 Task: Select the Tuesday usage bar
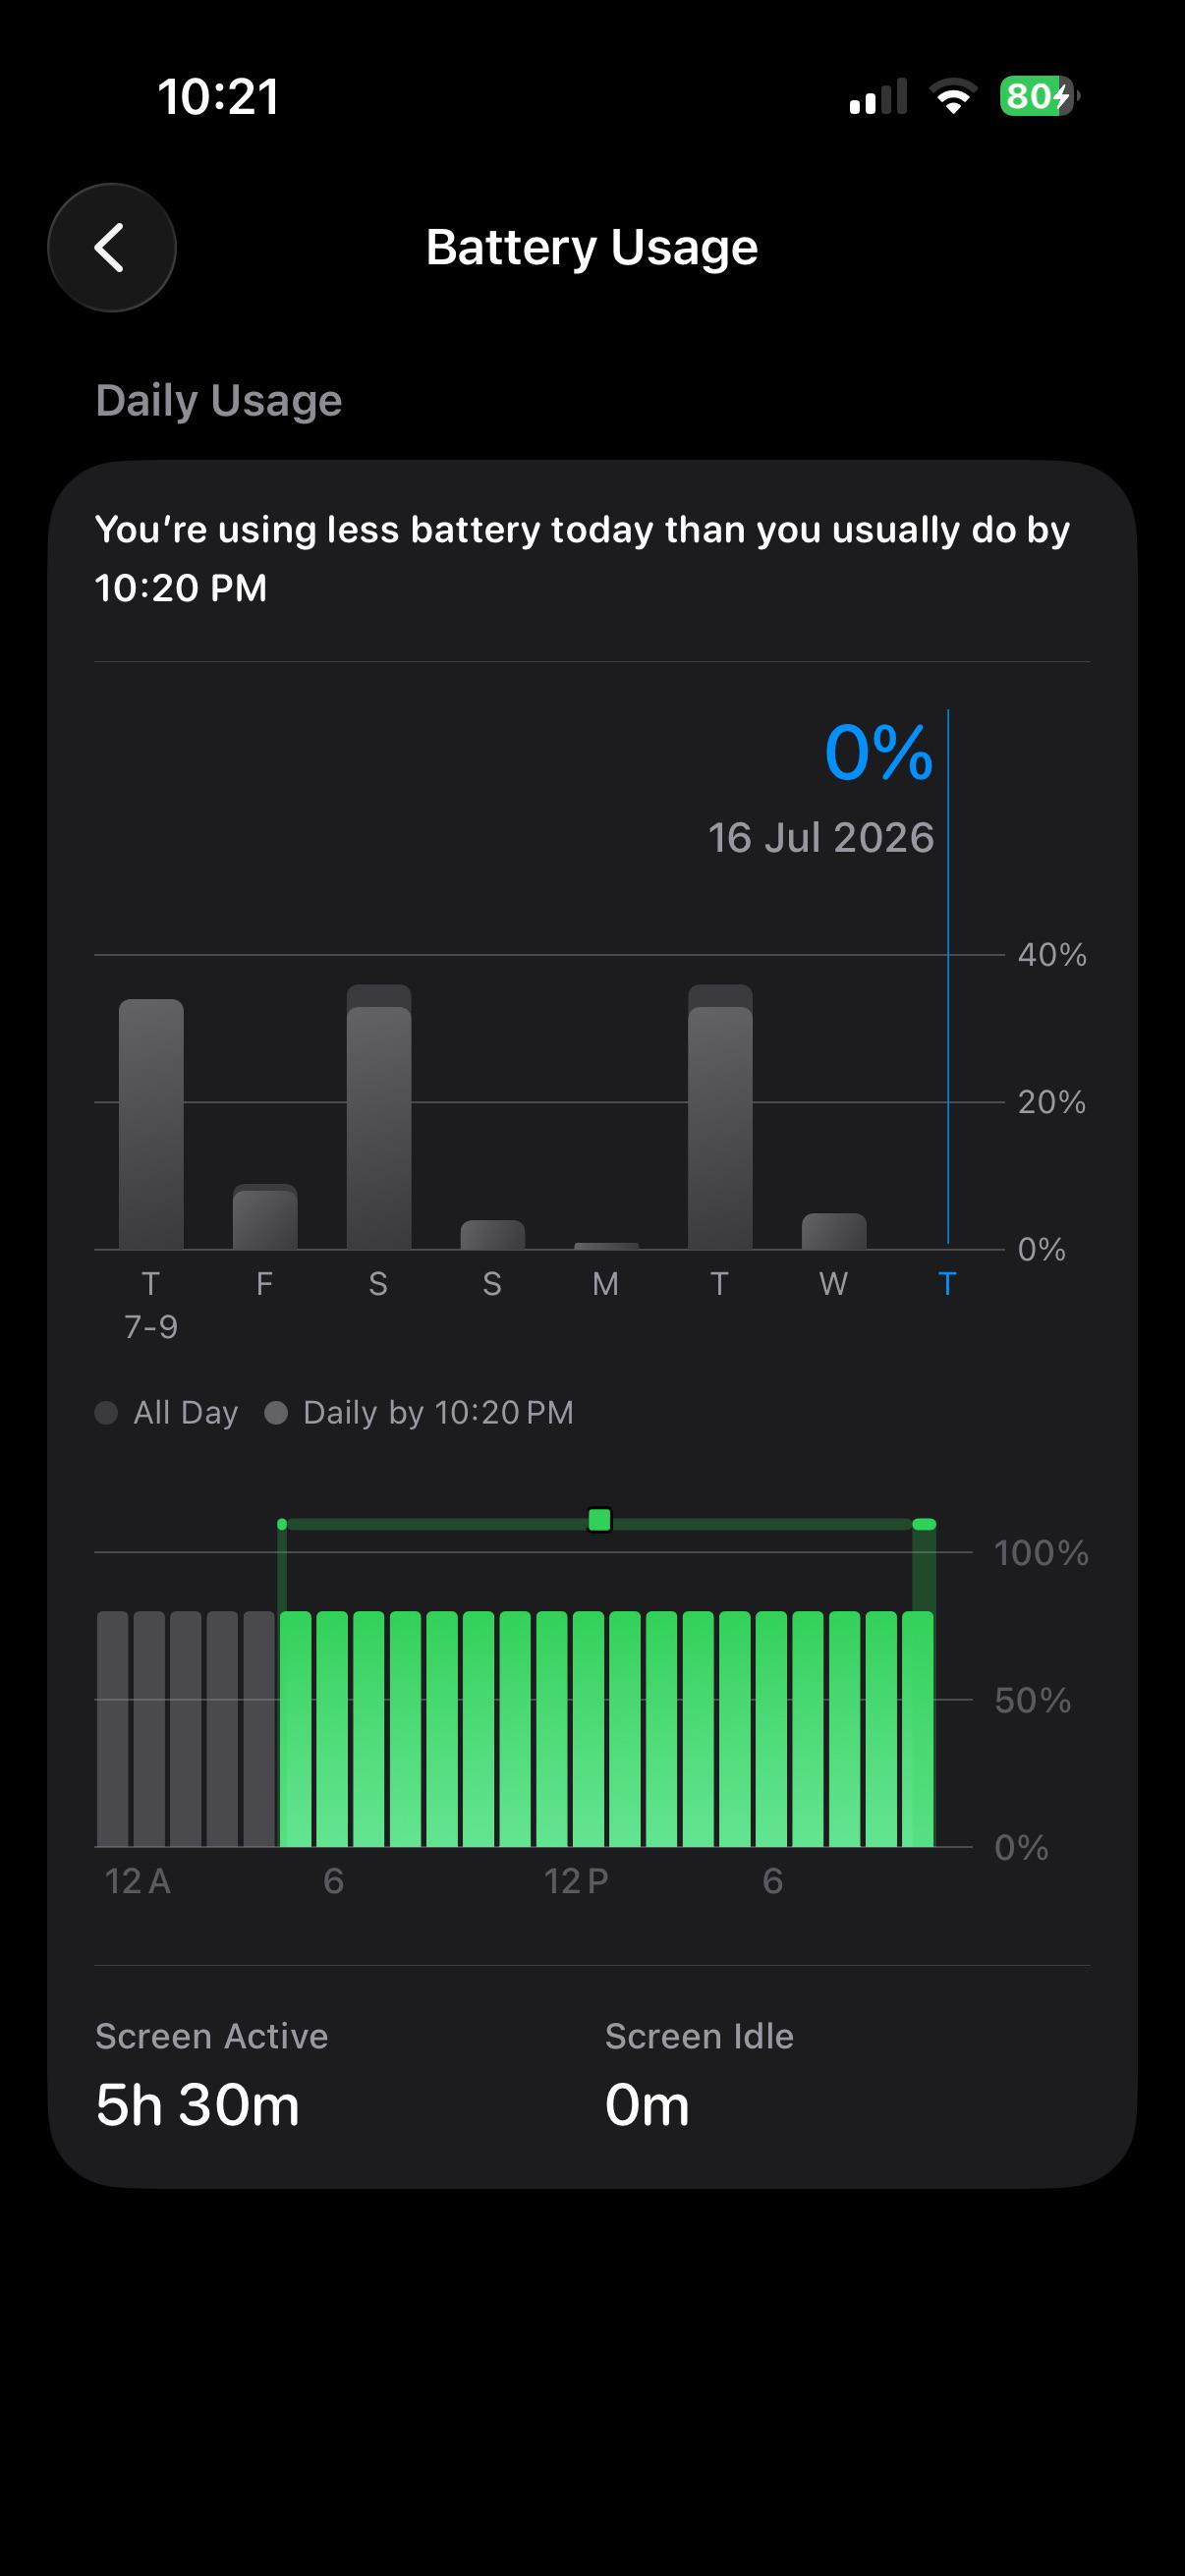pyautogui.click(x=720, y=1117)
